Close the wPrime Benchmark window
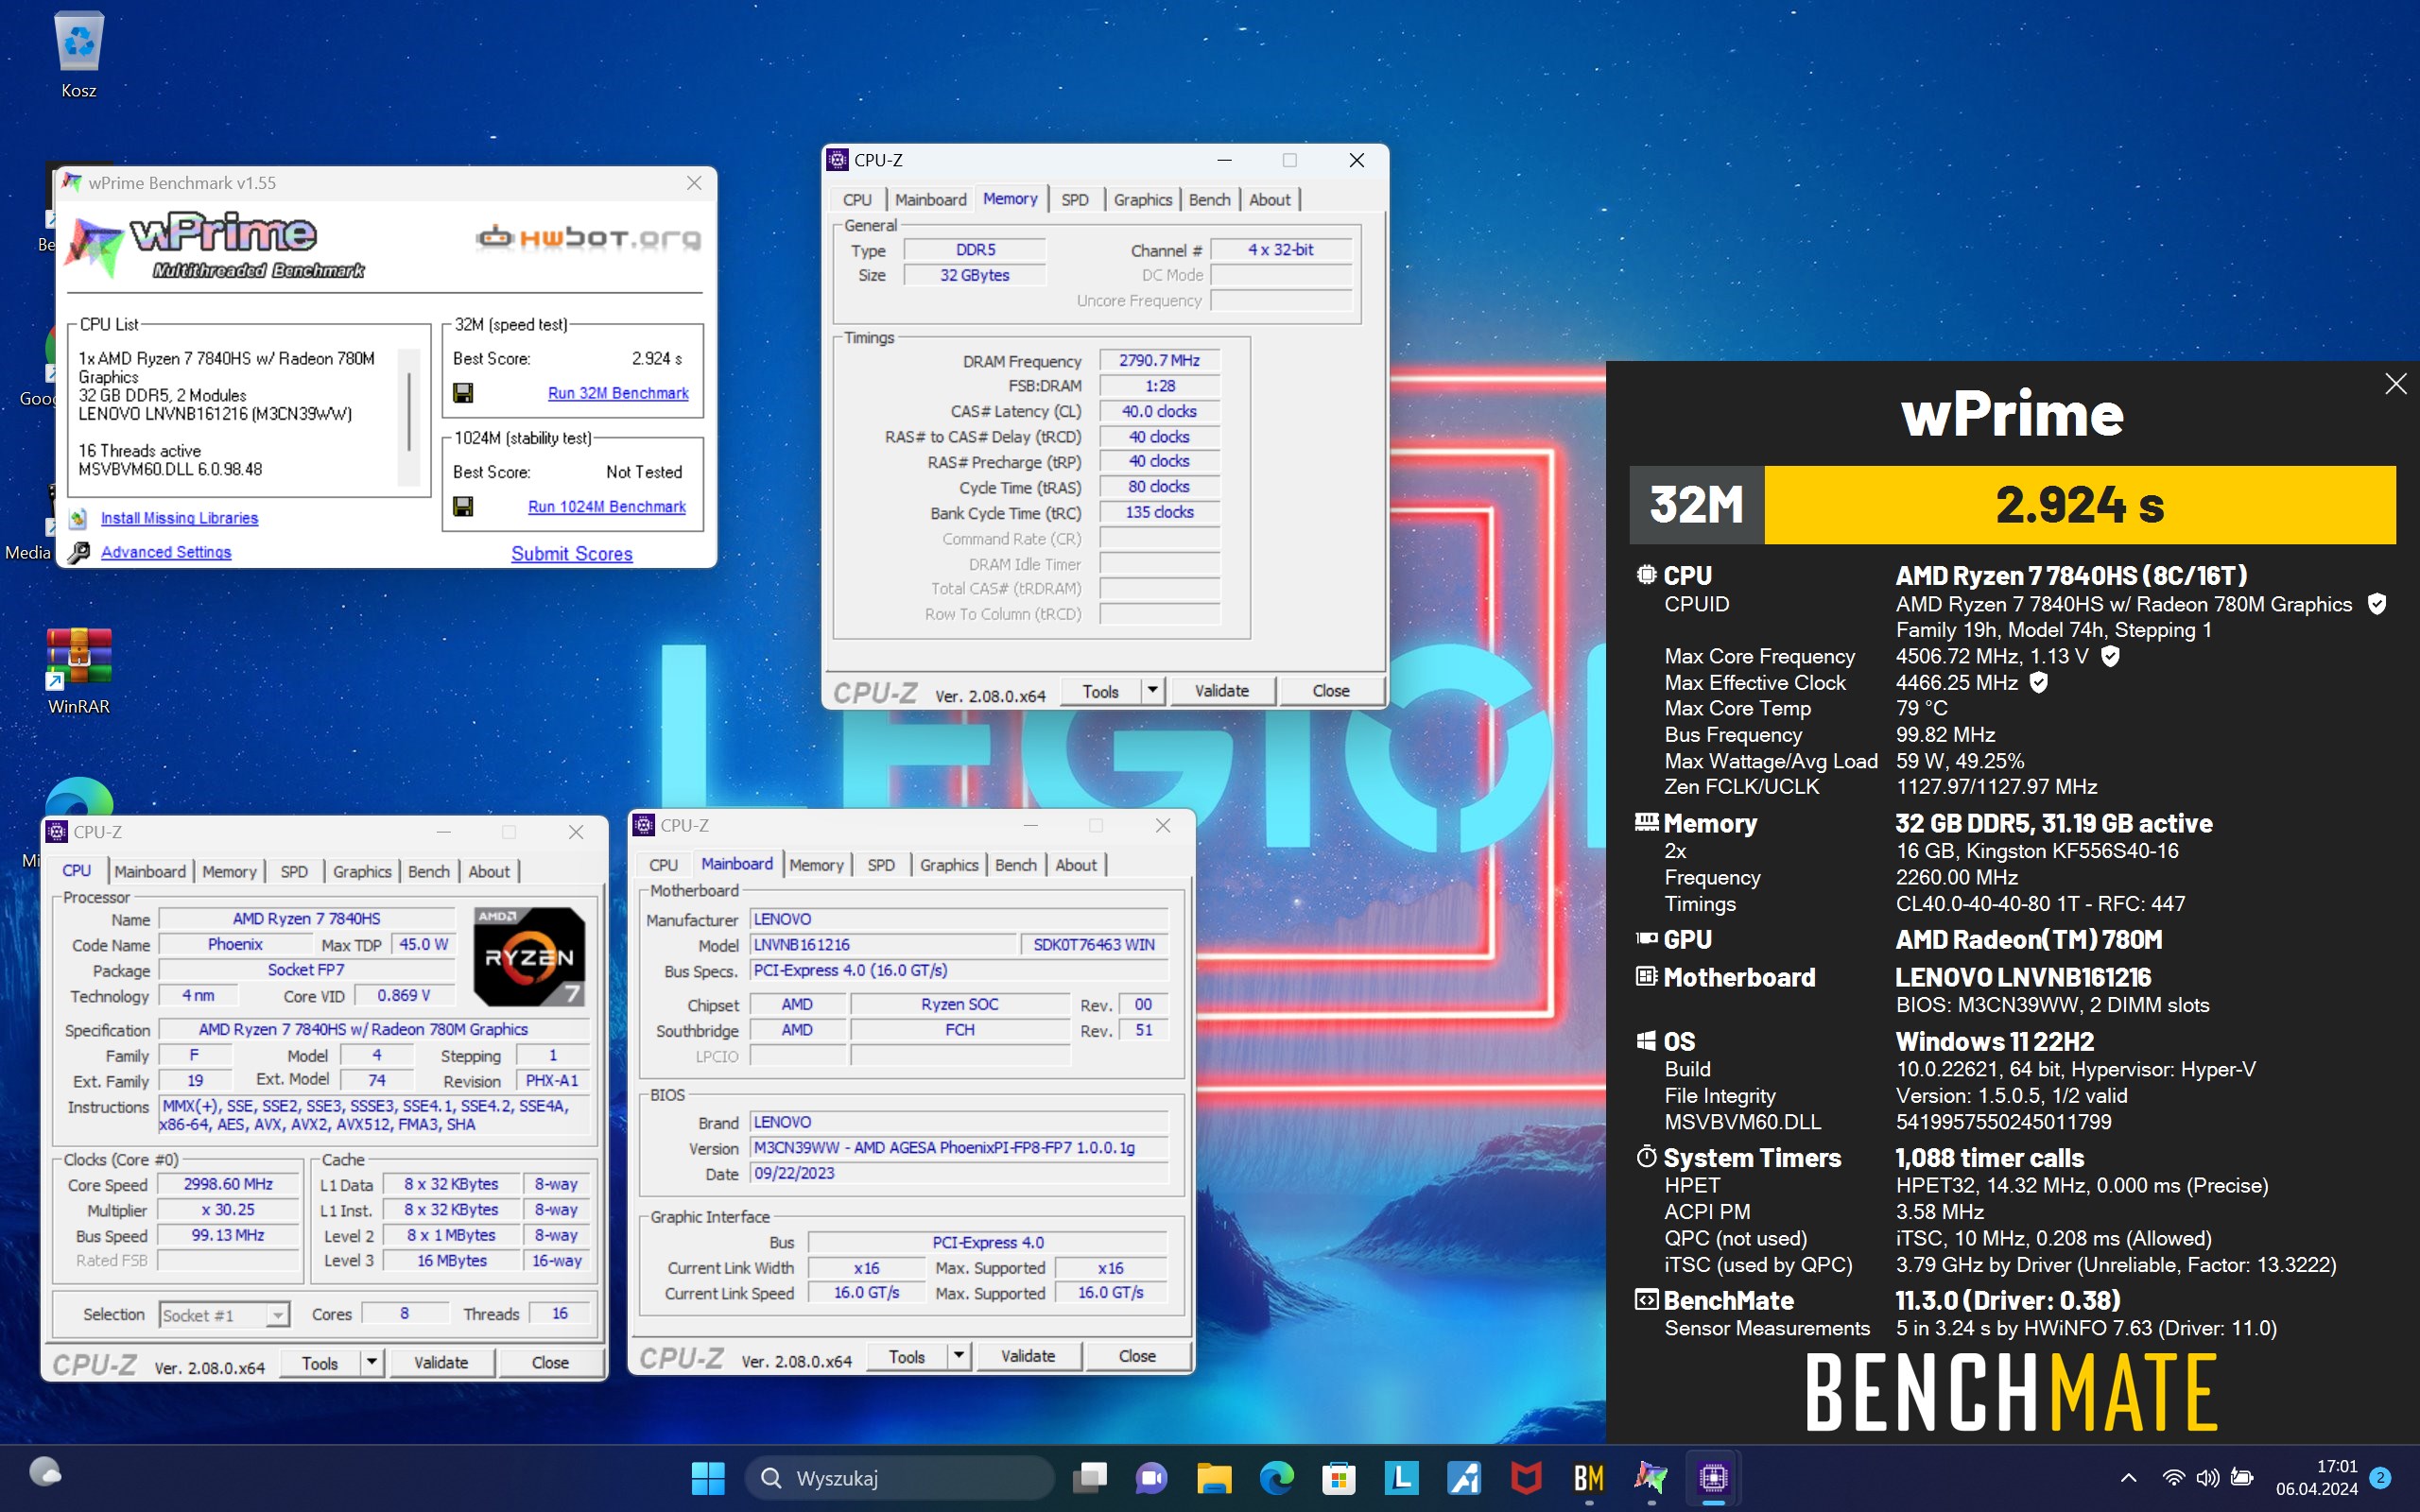The image size is (2420, 1512). pos(694,183)
